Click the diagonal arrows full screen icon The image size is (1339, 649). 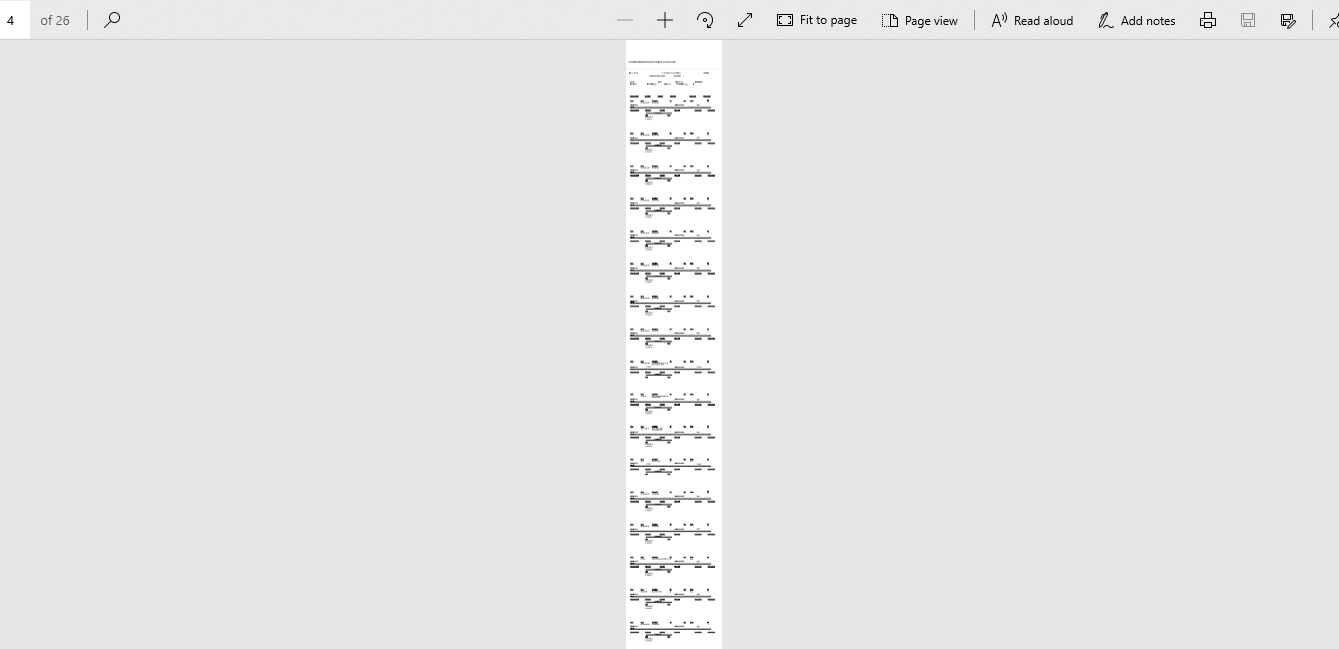click(x=745, y=20)
